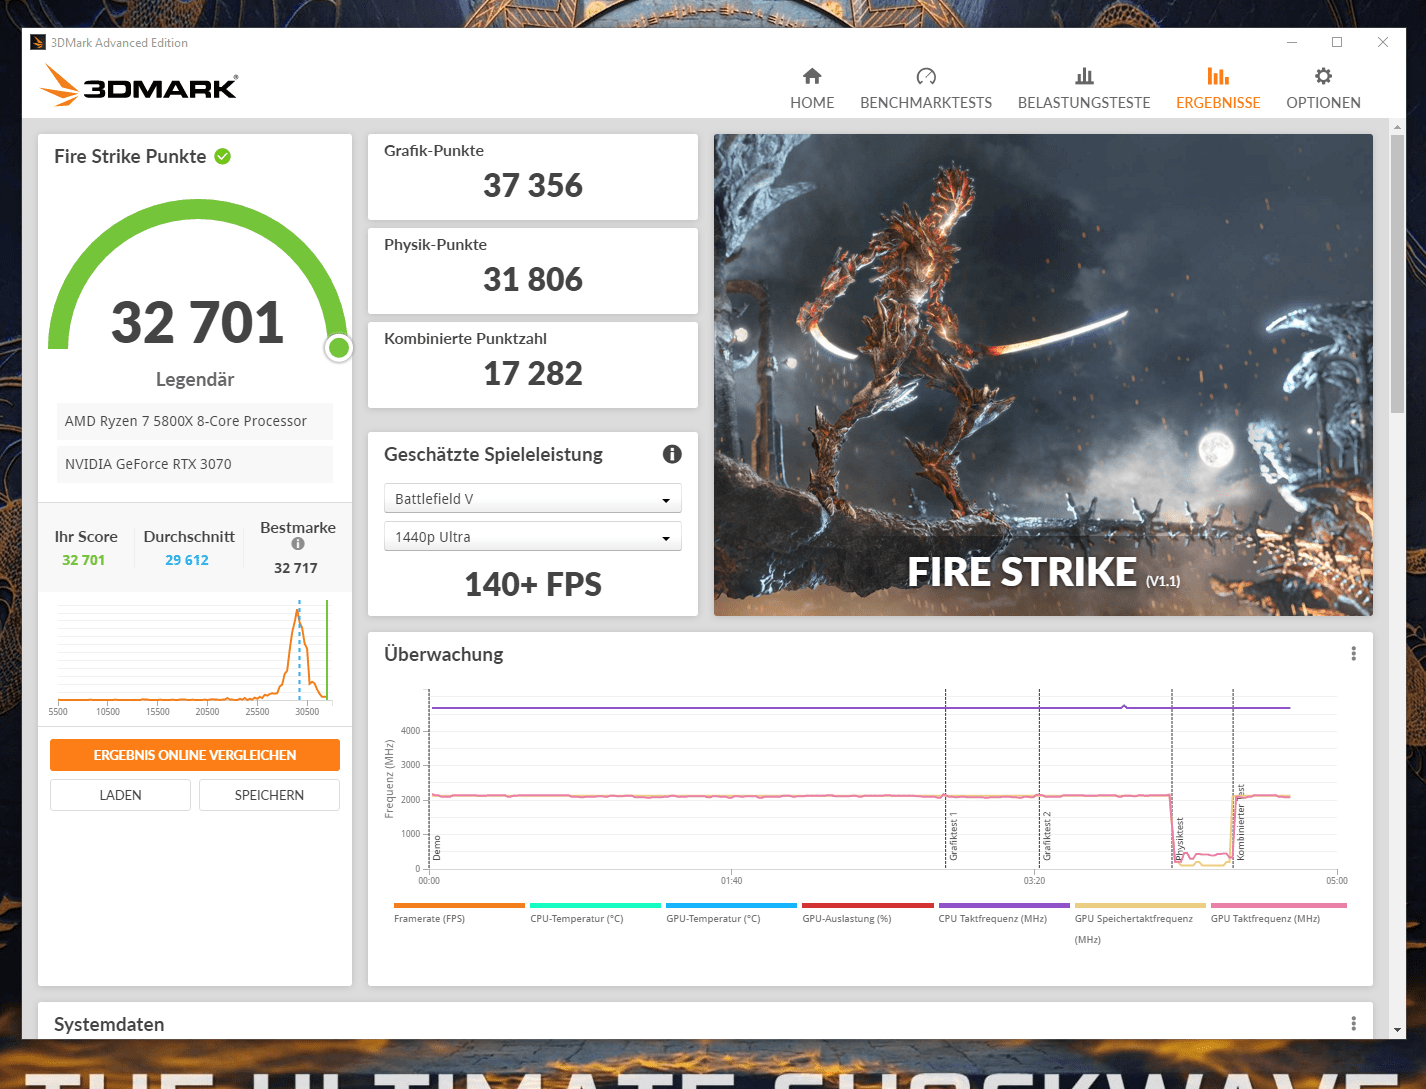The width and height of the screenshot is (1426, 1089).
Task: Click the GPU-Auslastung red color swatch
Action: coord(867,905)
